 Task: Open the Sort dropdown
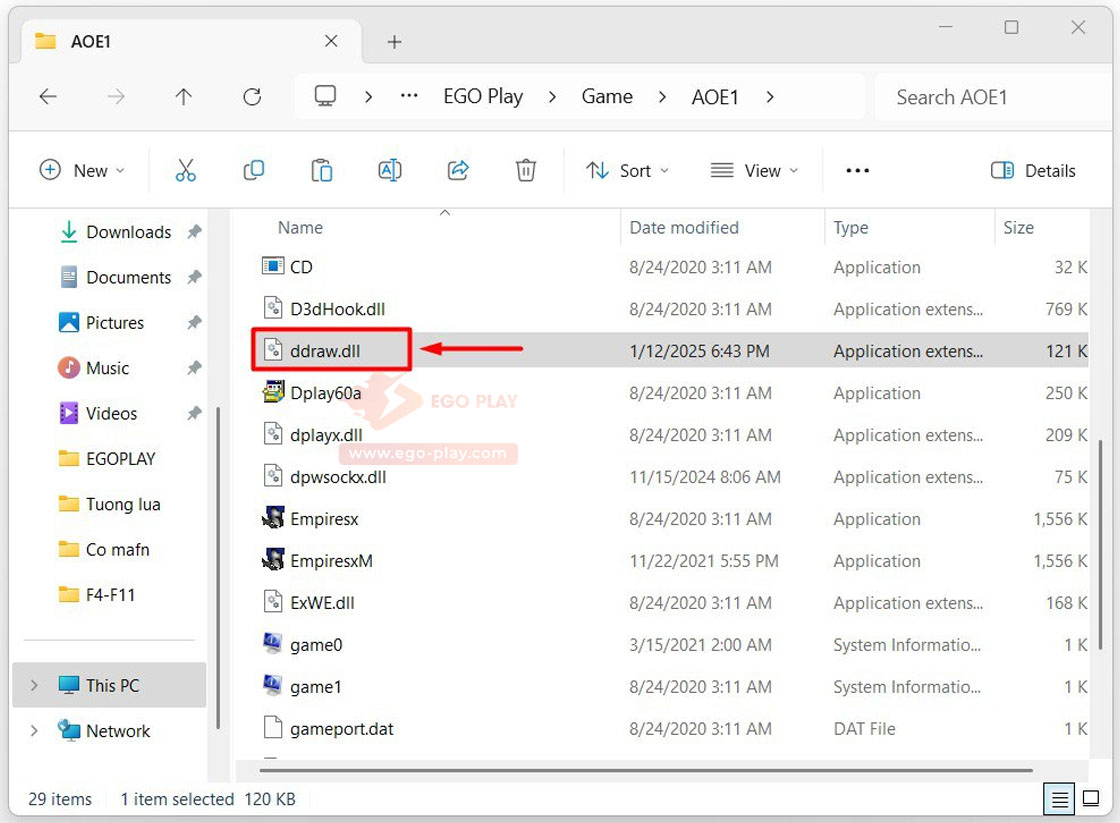627,171
